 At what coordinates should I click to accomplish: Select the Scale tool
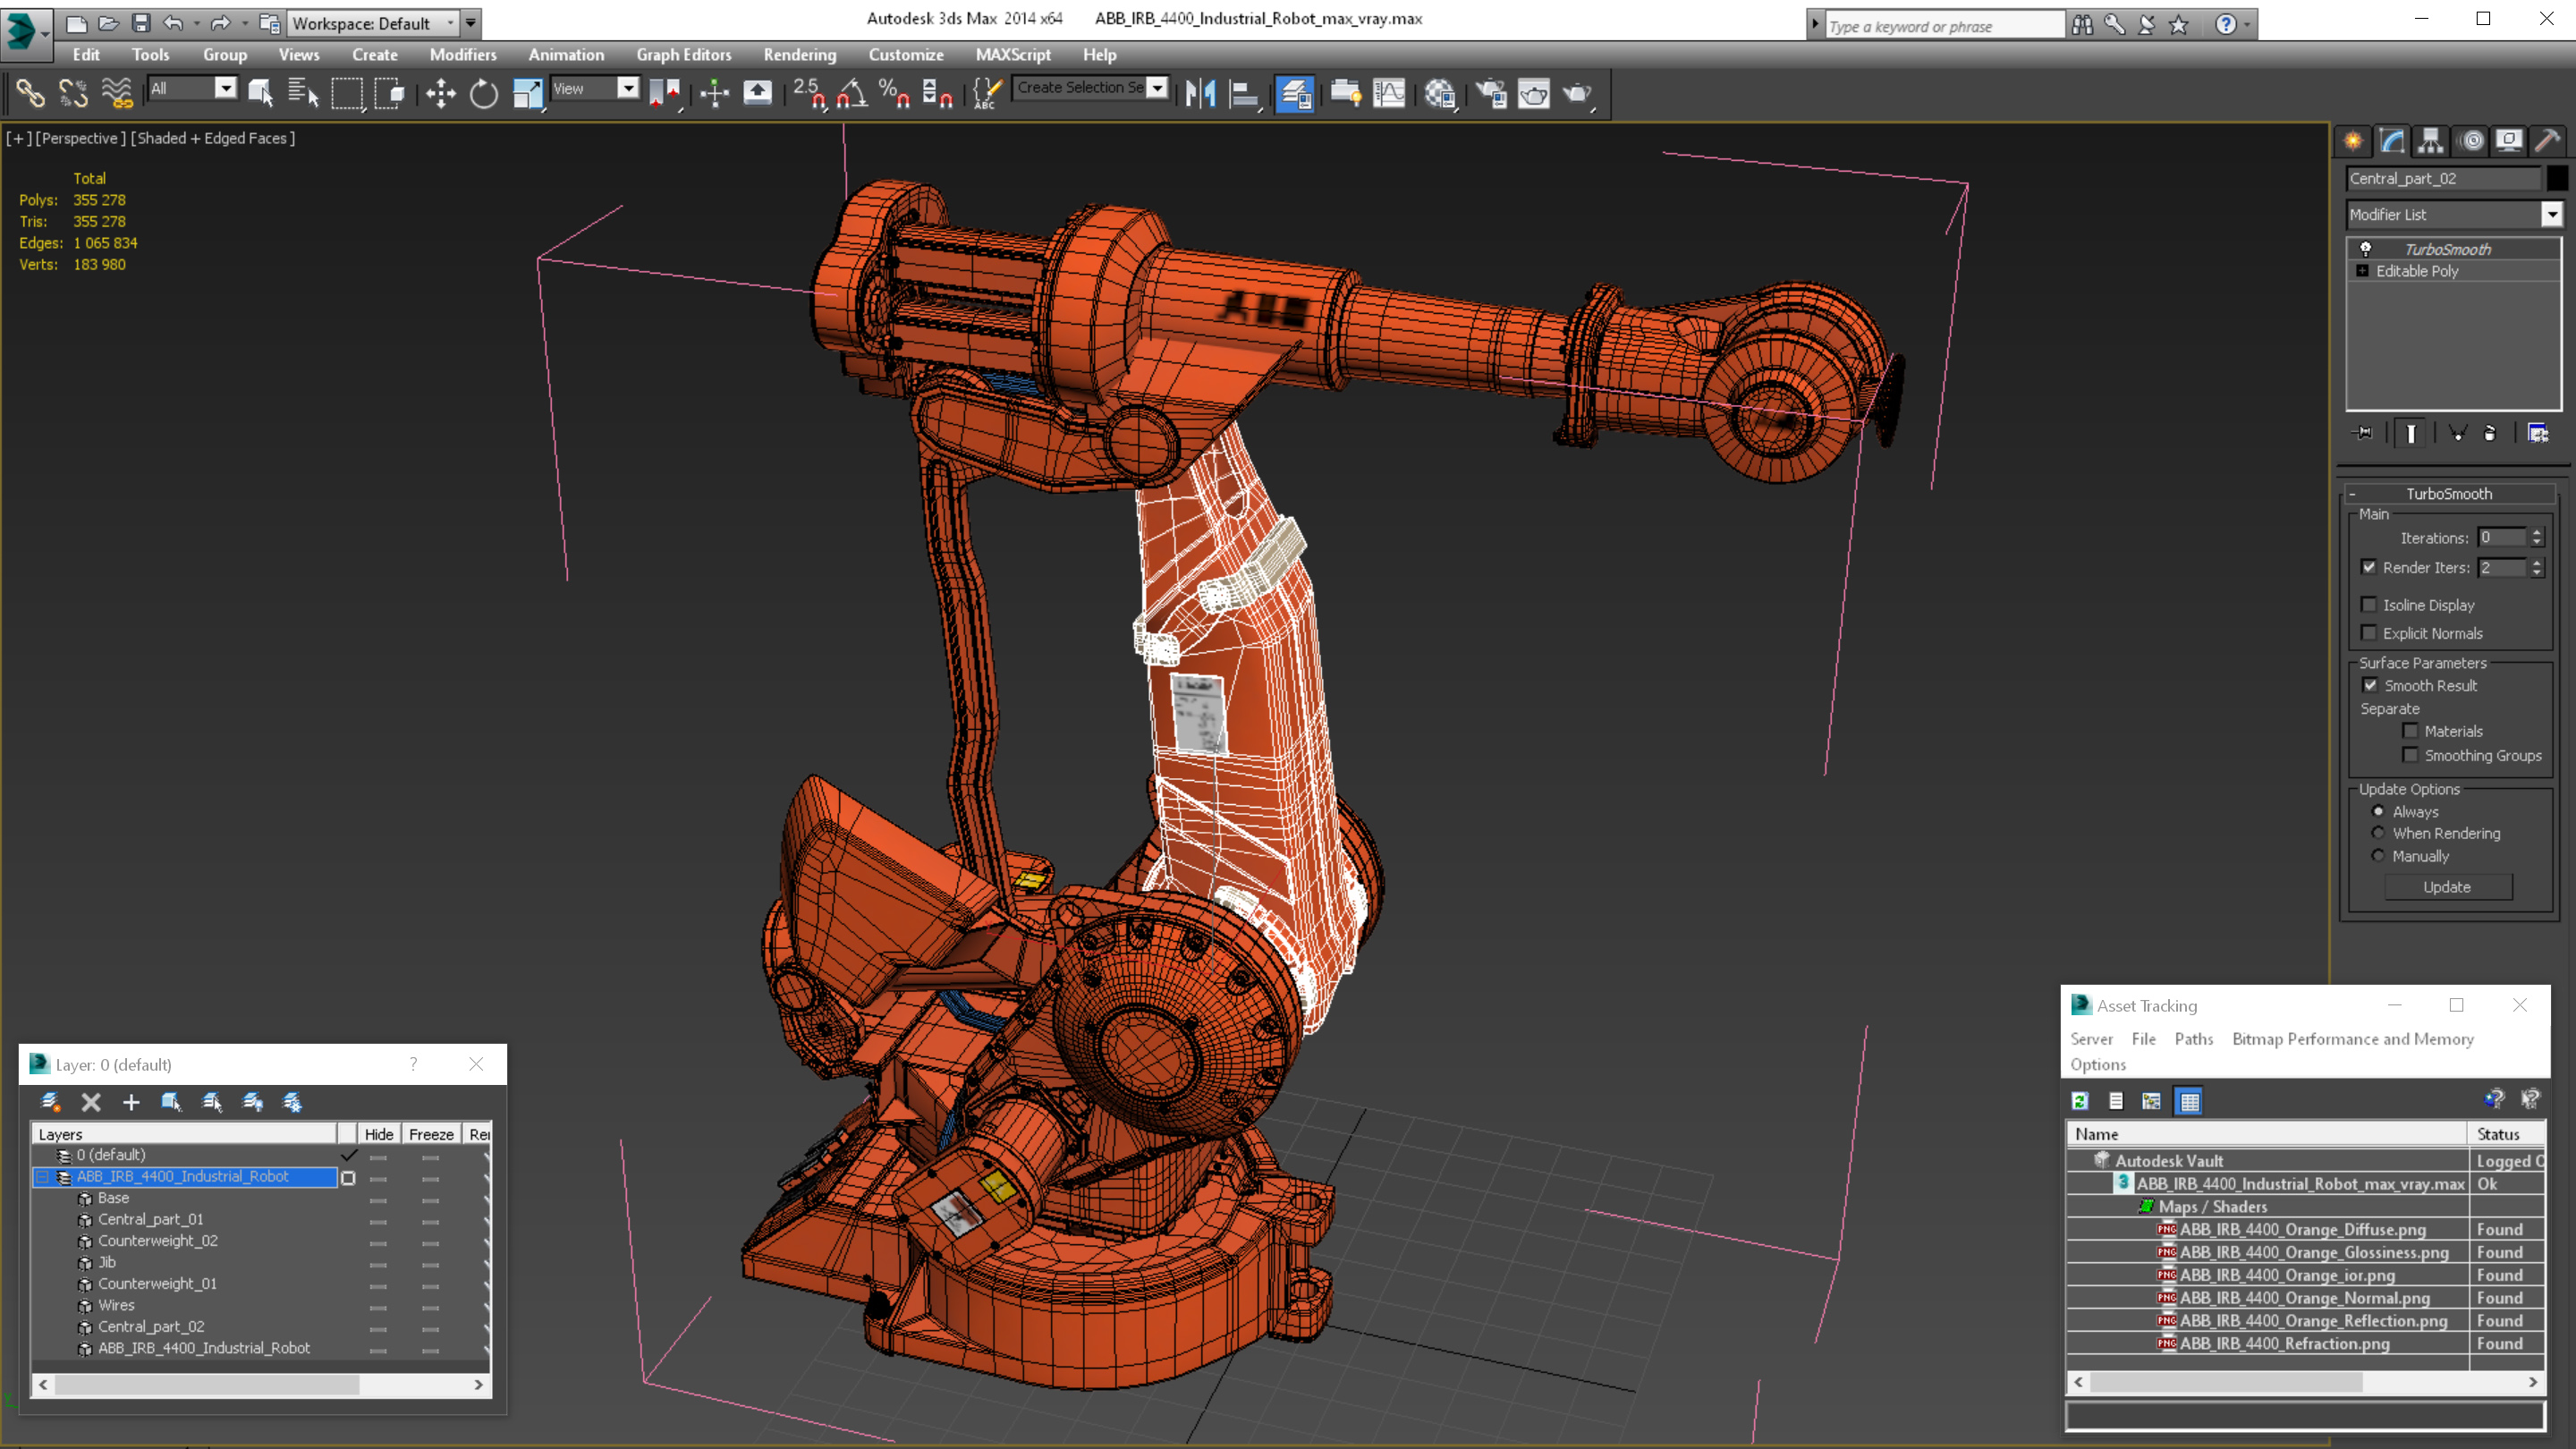528,93
